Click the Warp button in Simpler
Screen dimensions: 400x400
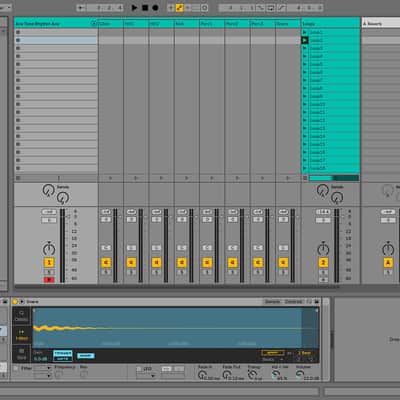pyautogui.click(x=273, y=353)
